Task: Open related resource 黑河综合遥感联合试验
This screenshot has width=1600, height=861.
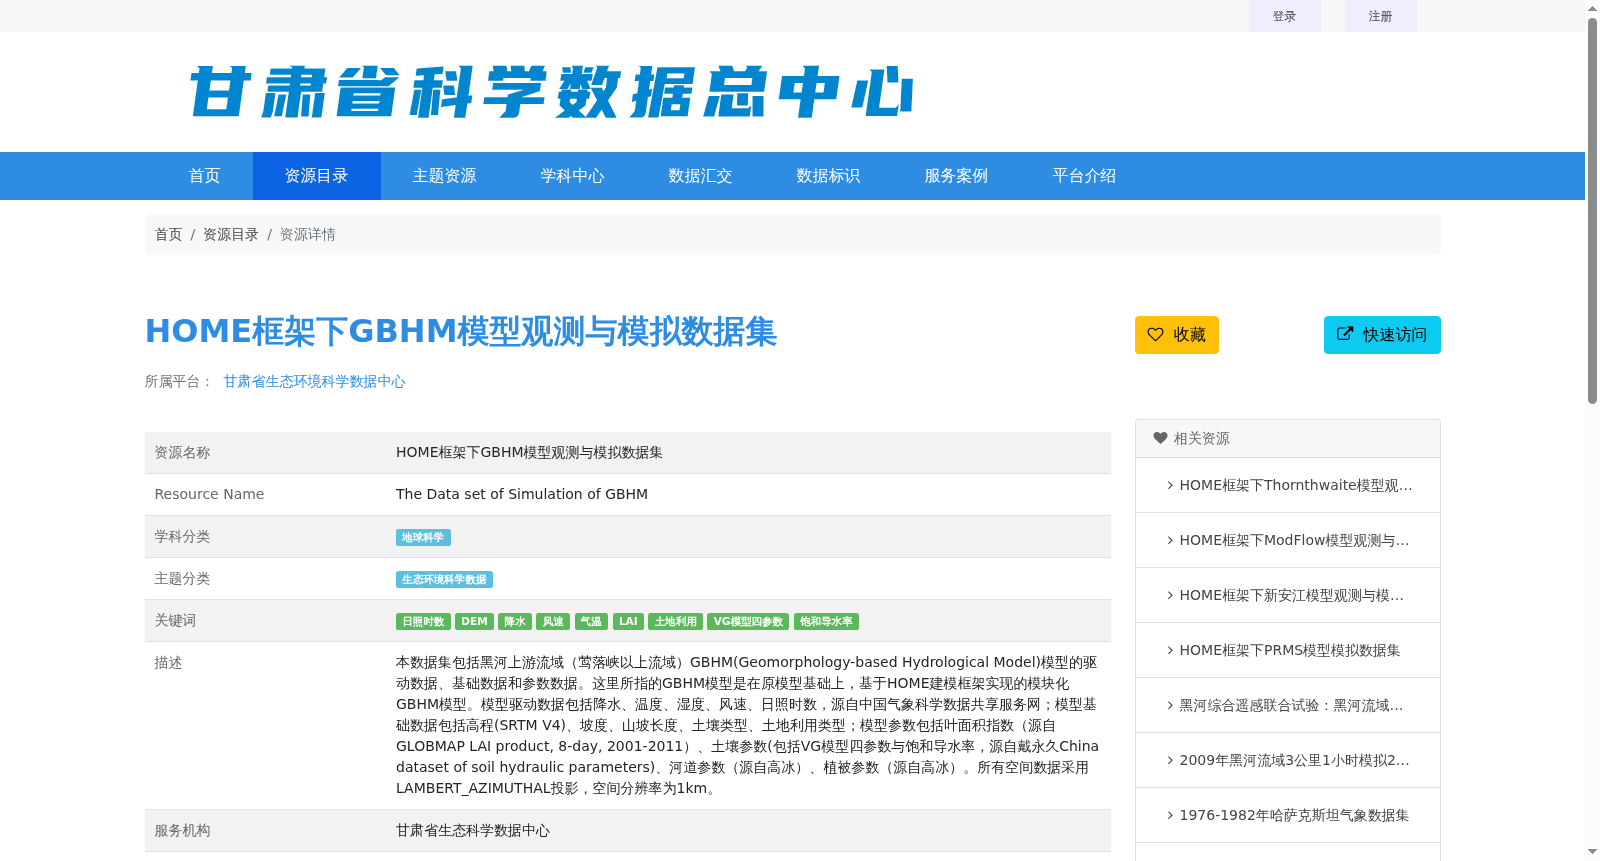Action: pyautogui.click(x=1292, y=705)
